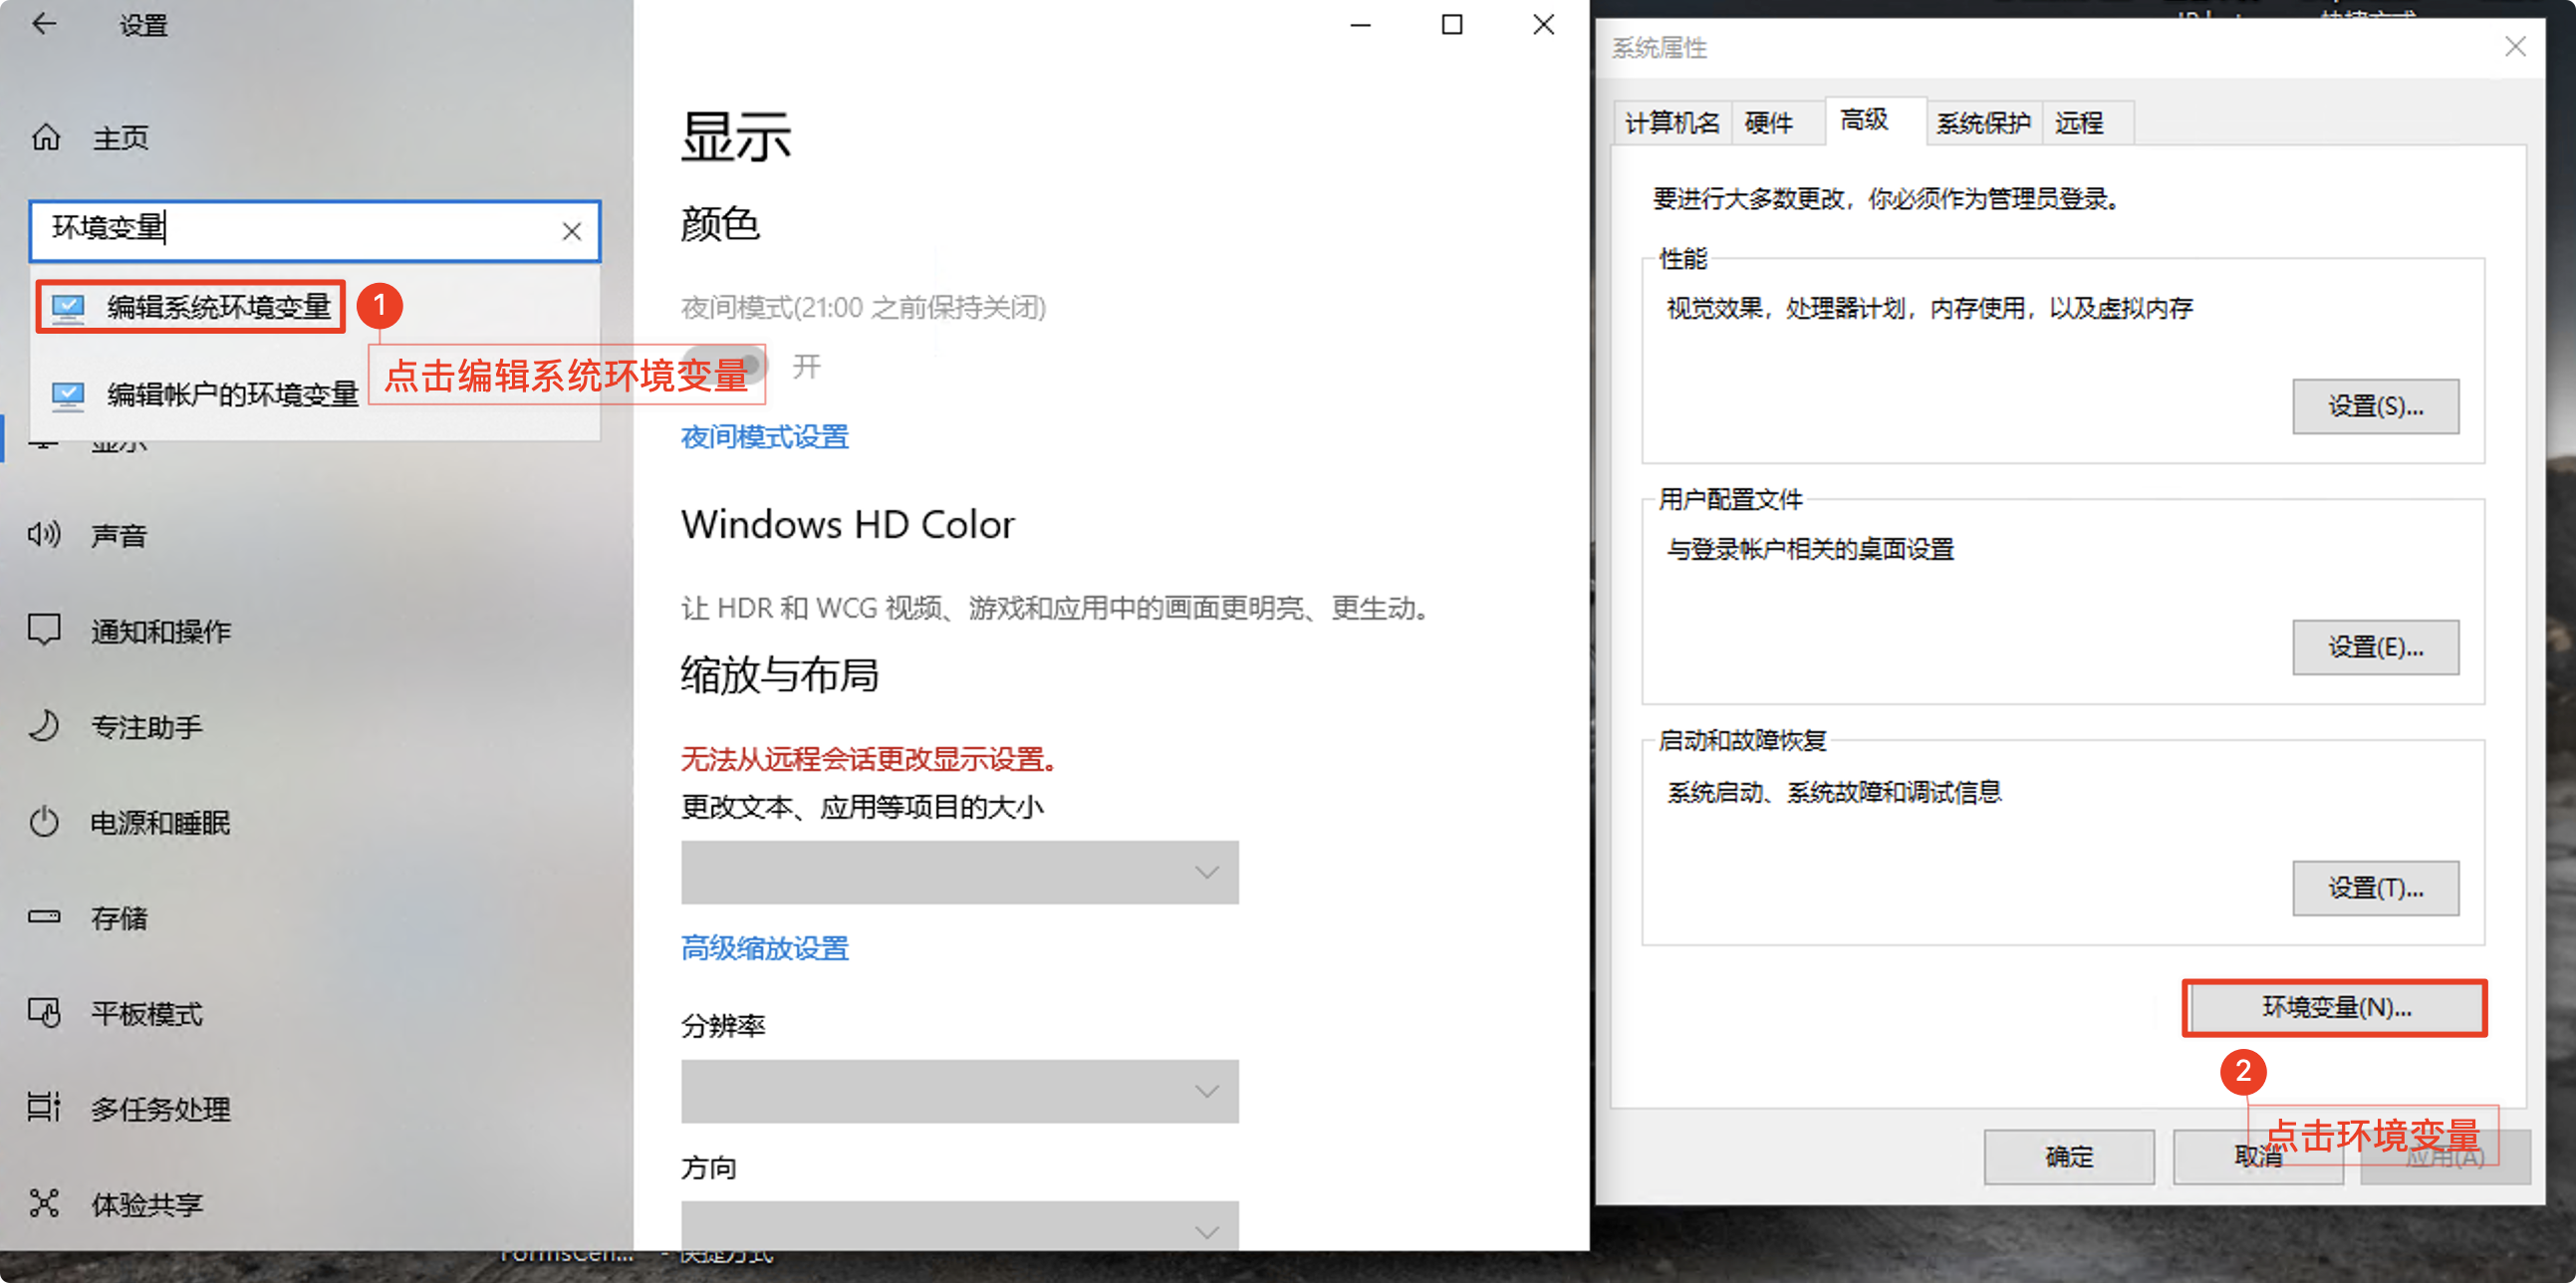Switch to the Hardware (硬件) tab
Image resolution: width=2576 pixels, height=1283 pixels.
1768,123
